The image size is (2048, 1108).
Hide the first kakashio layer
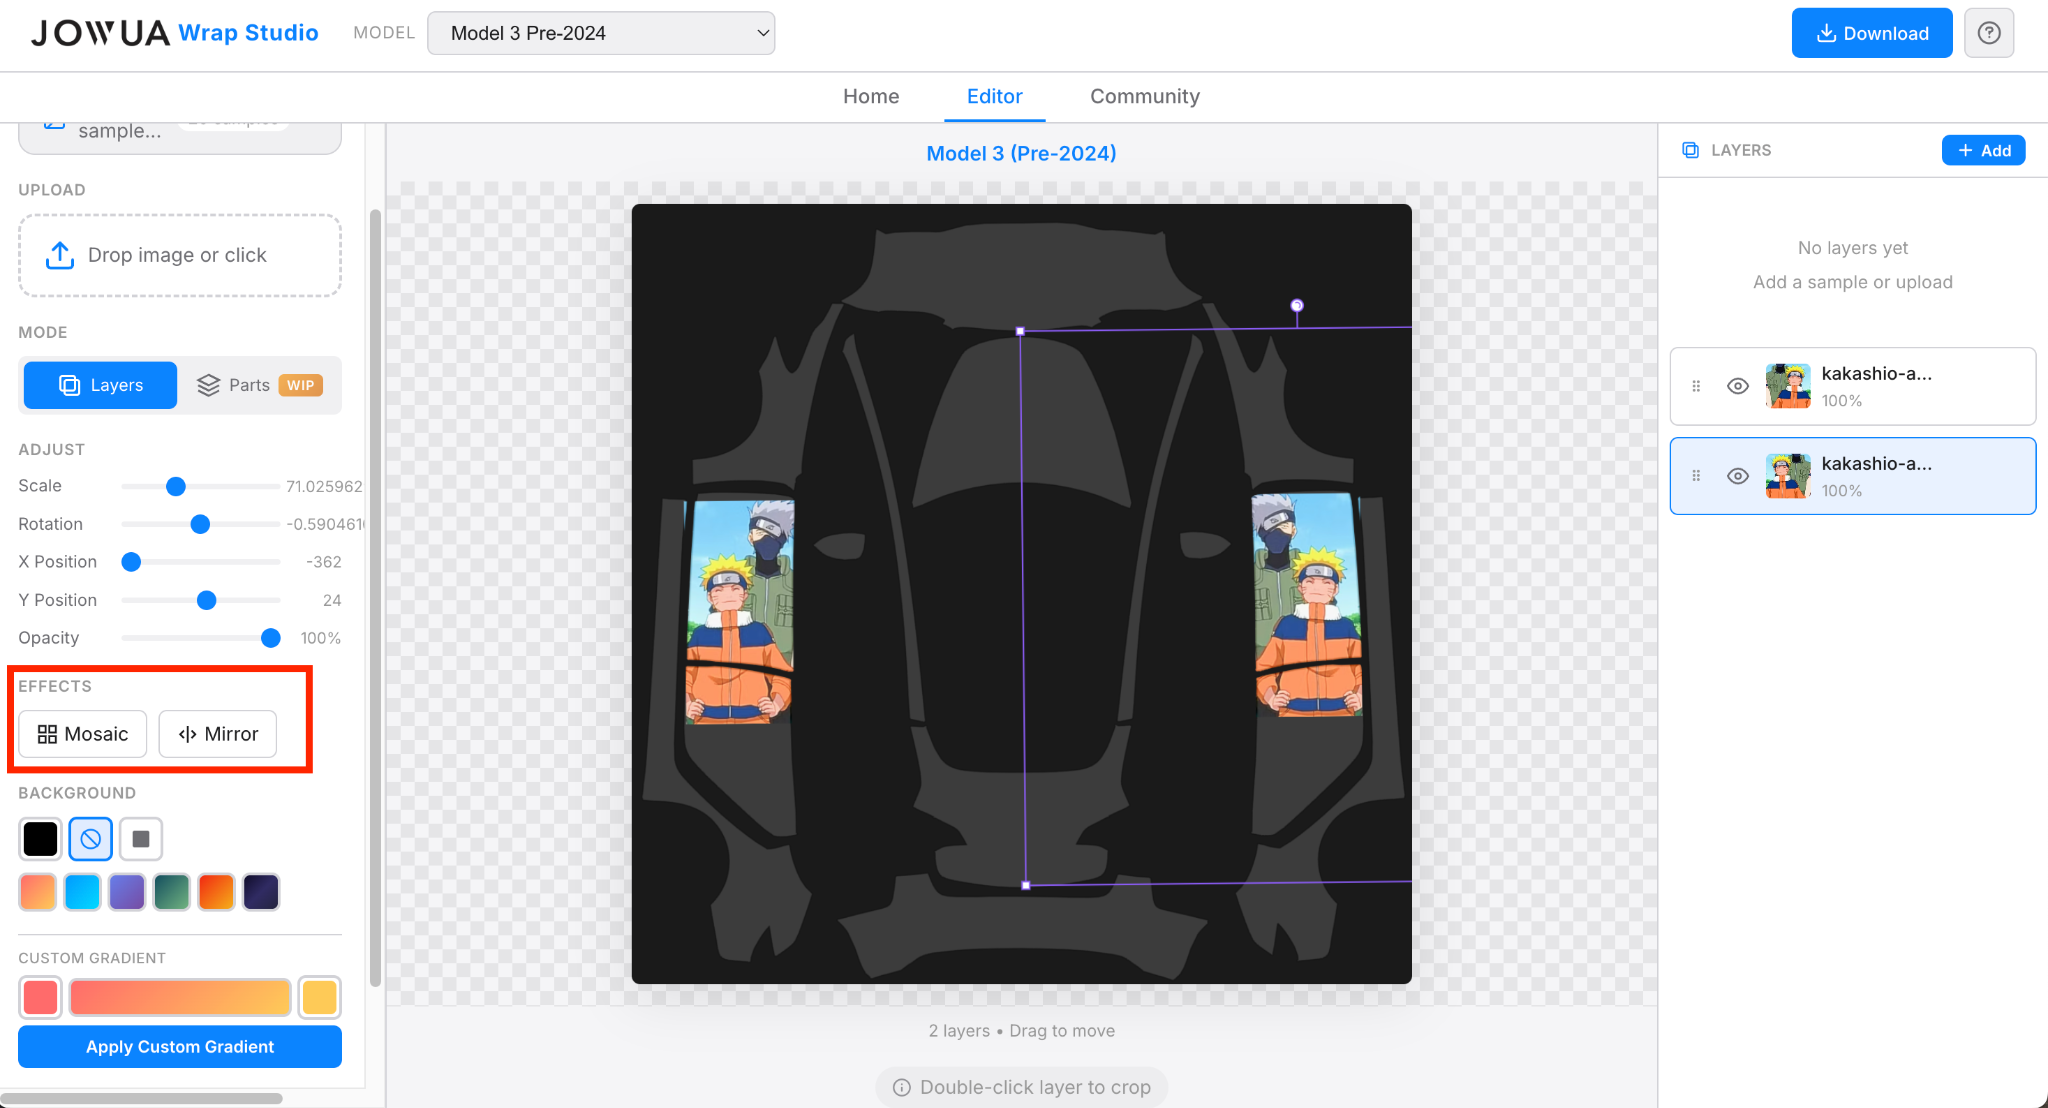(1738, 386)
